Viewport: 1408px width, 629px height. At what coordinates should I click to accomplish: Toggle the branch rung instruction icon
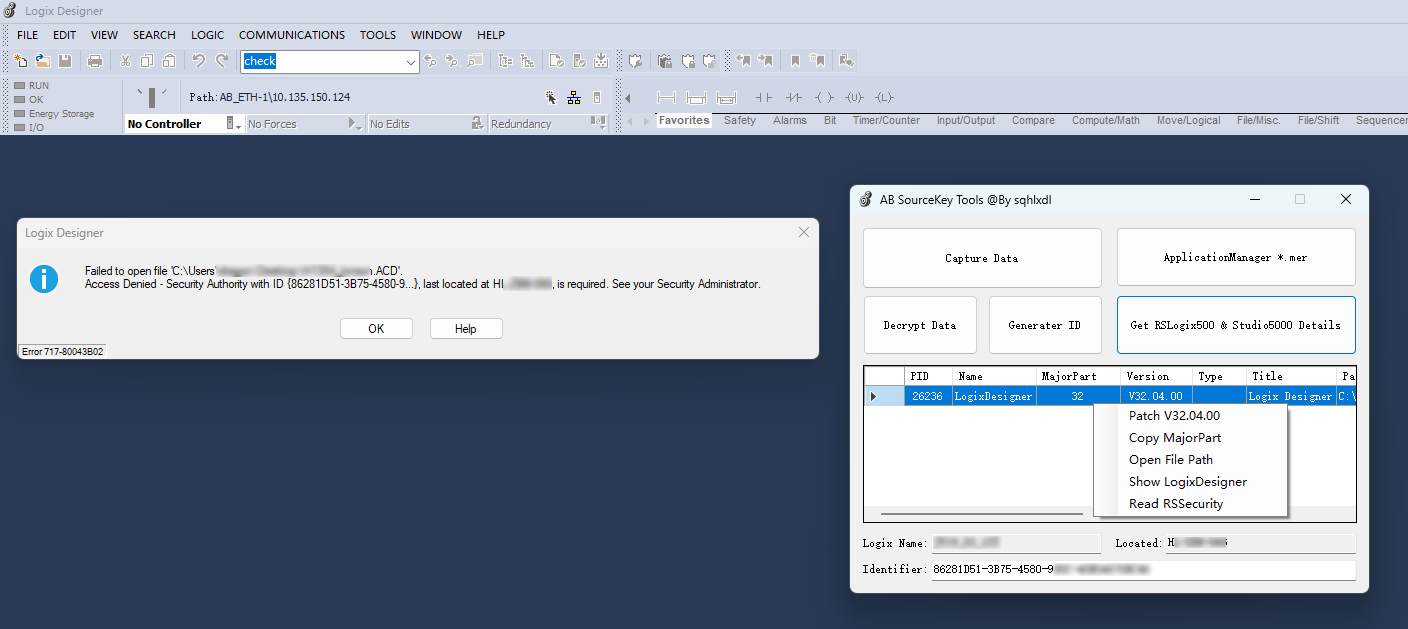point(696,97)
